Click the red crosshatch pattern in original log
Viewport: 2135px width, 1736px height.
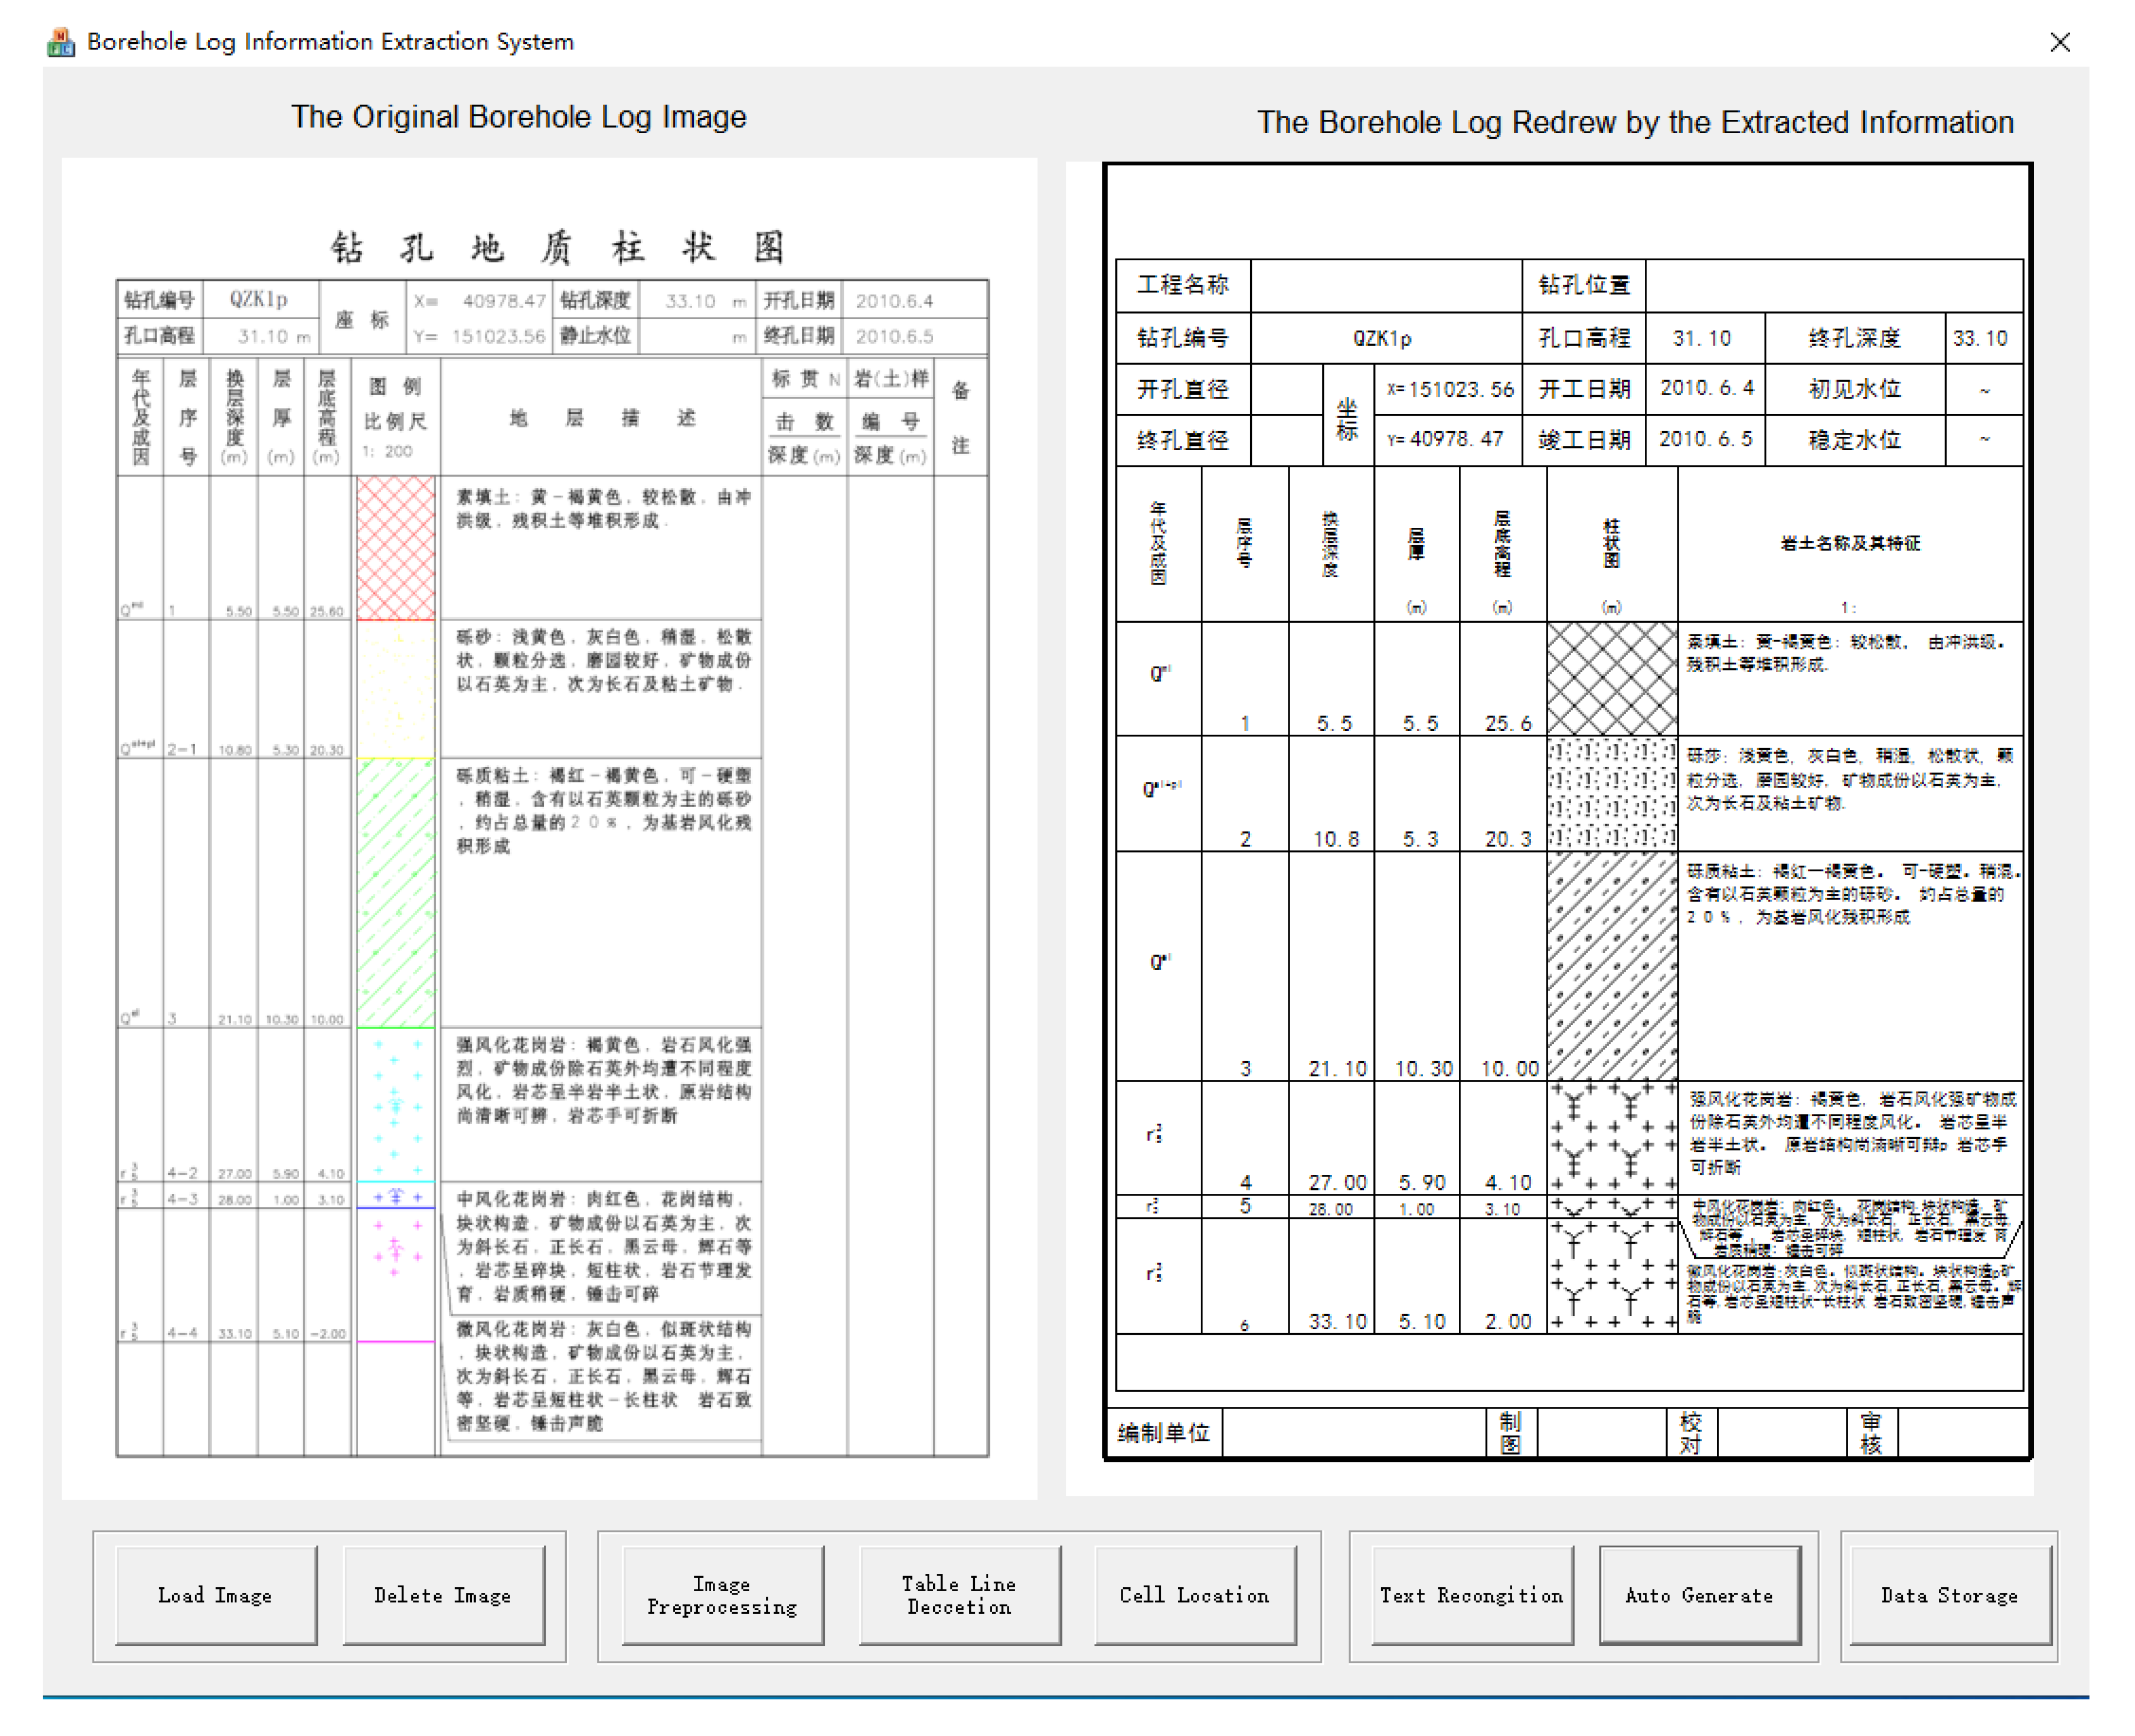tap(396, 547)
